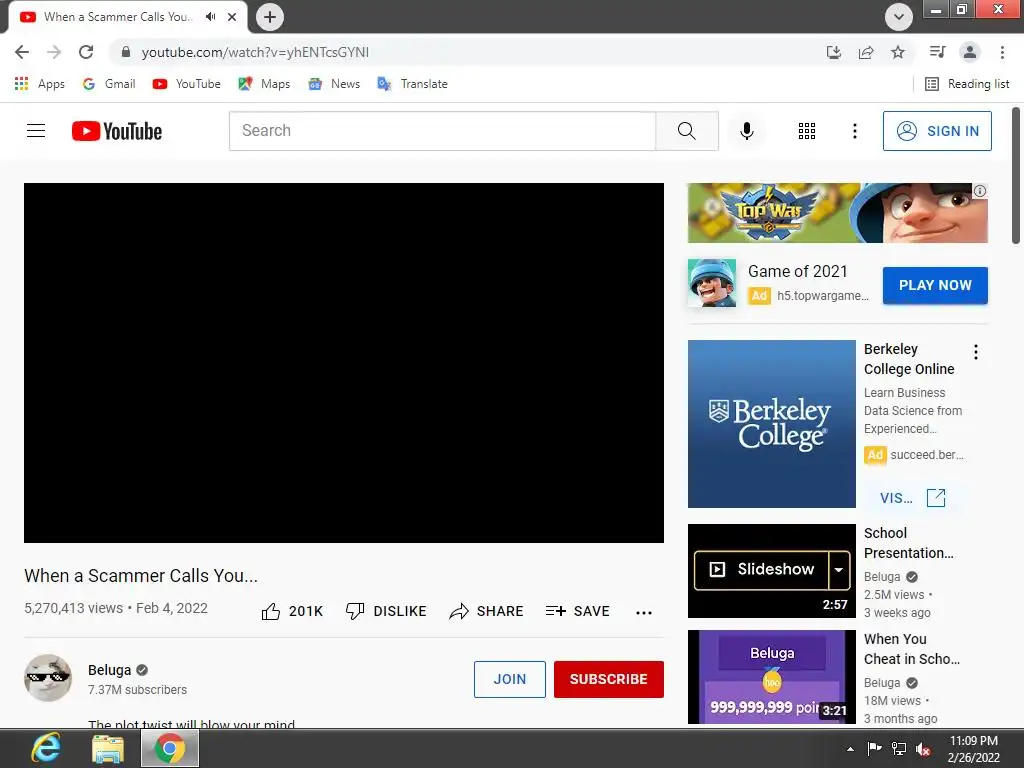Click the muted volume tray icon
The width and height of the screenshot is (1024, 768).
pos(923,749)
